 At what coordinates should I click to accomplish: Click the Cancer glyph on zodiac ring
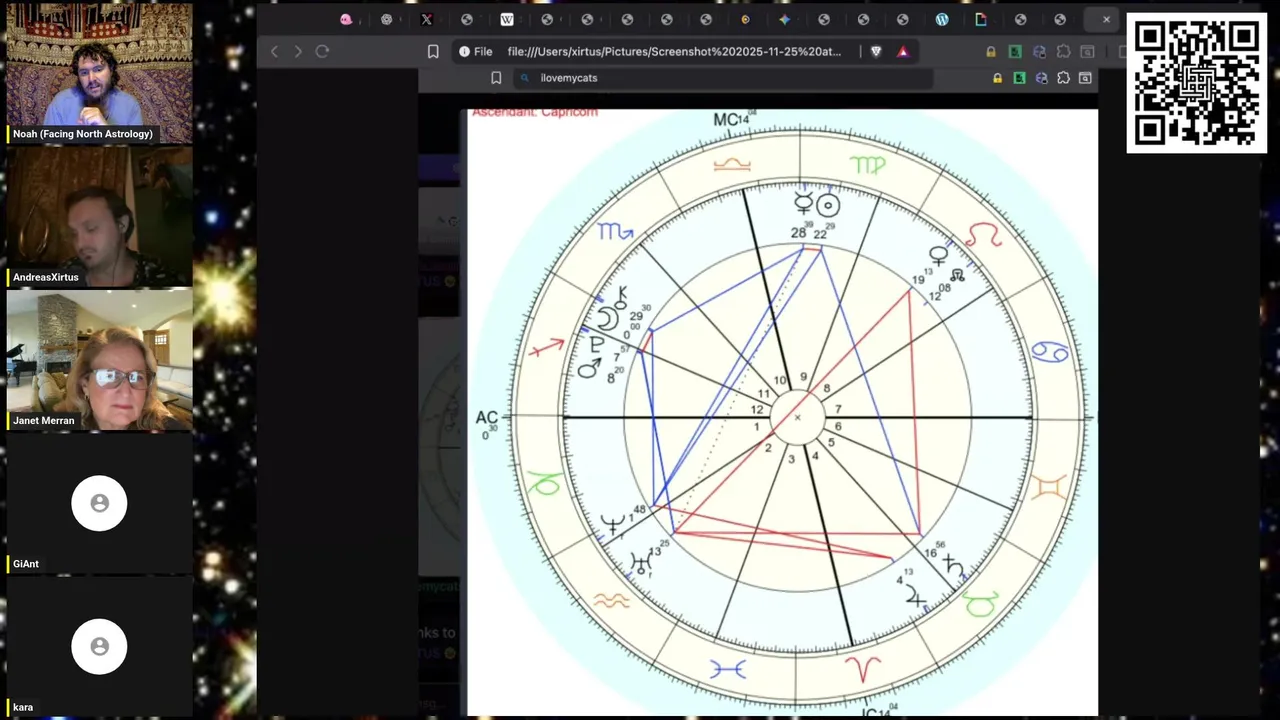(1049, 352)
